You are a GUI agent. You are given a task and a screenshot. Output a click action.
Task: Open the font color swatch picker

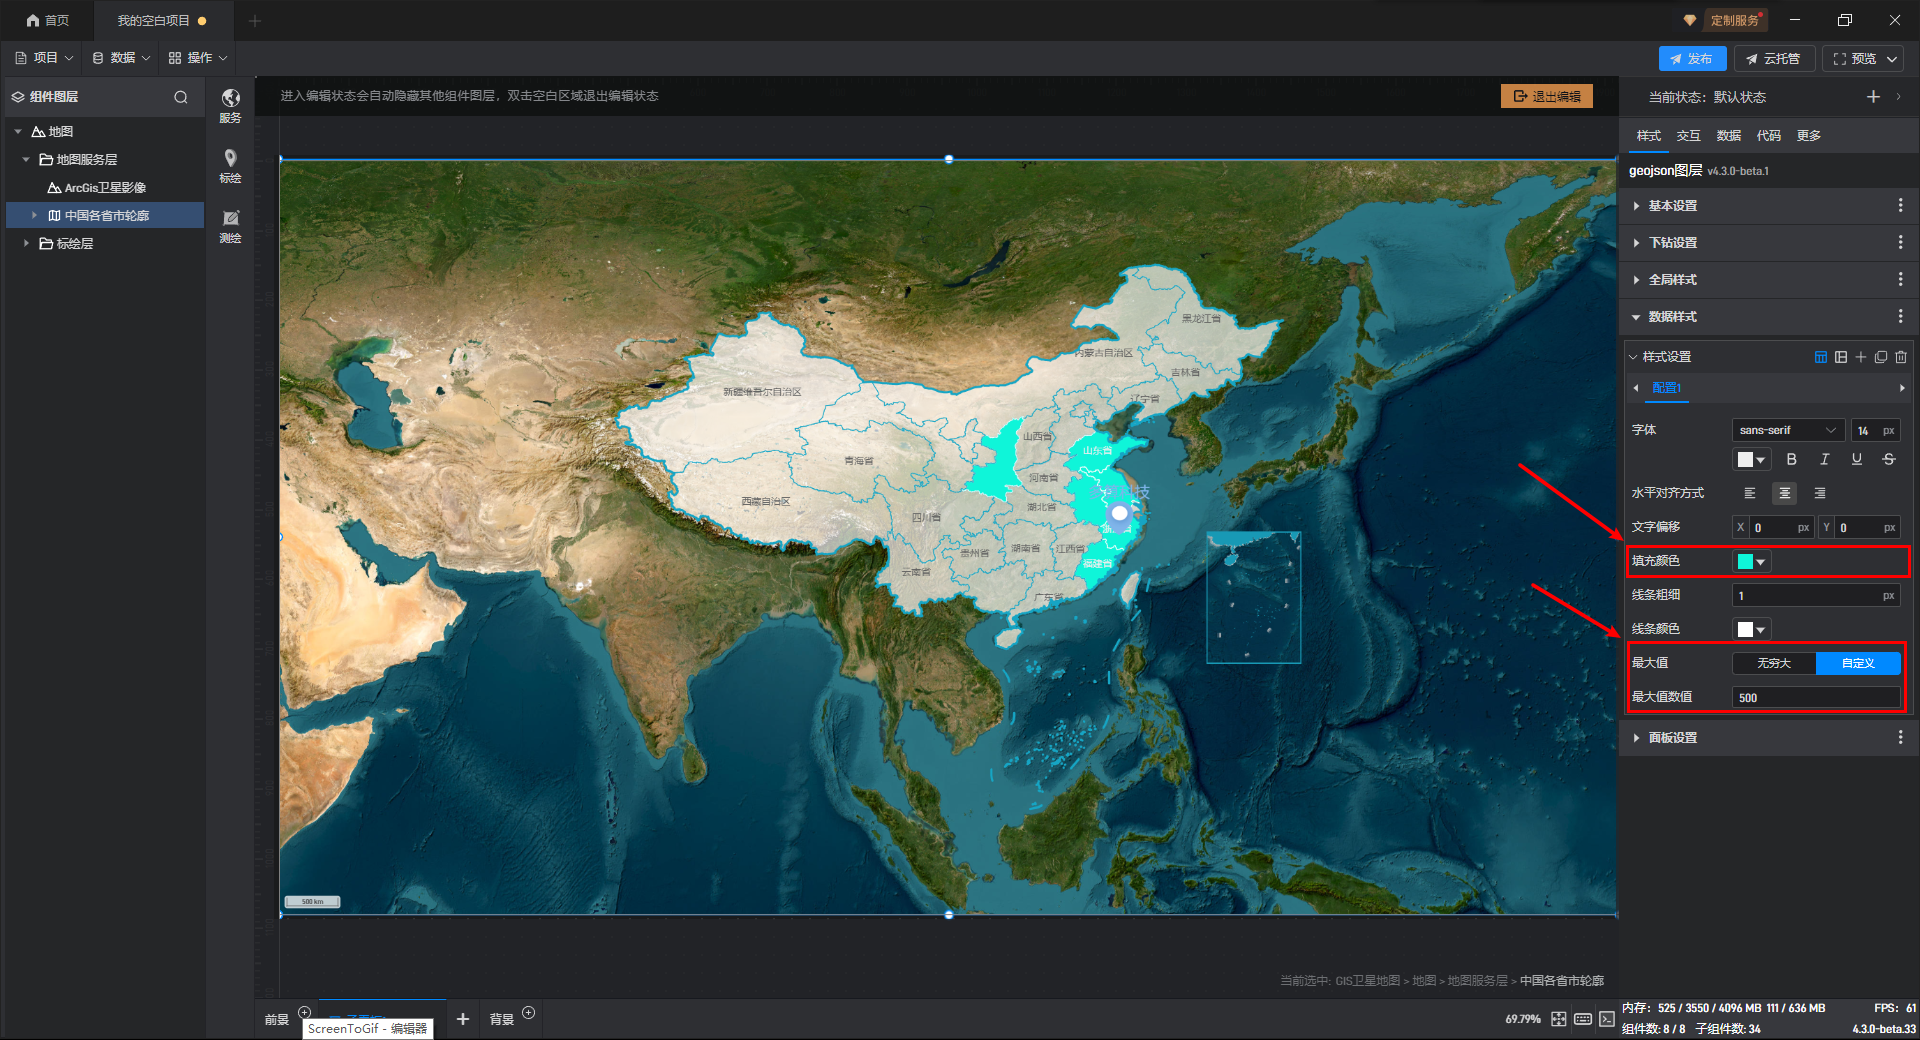(x=1752, y=460)
